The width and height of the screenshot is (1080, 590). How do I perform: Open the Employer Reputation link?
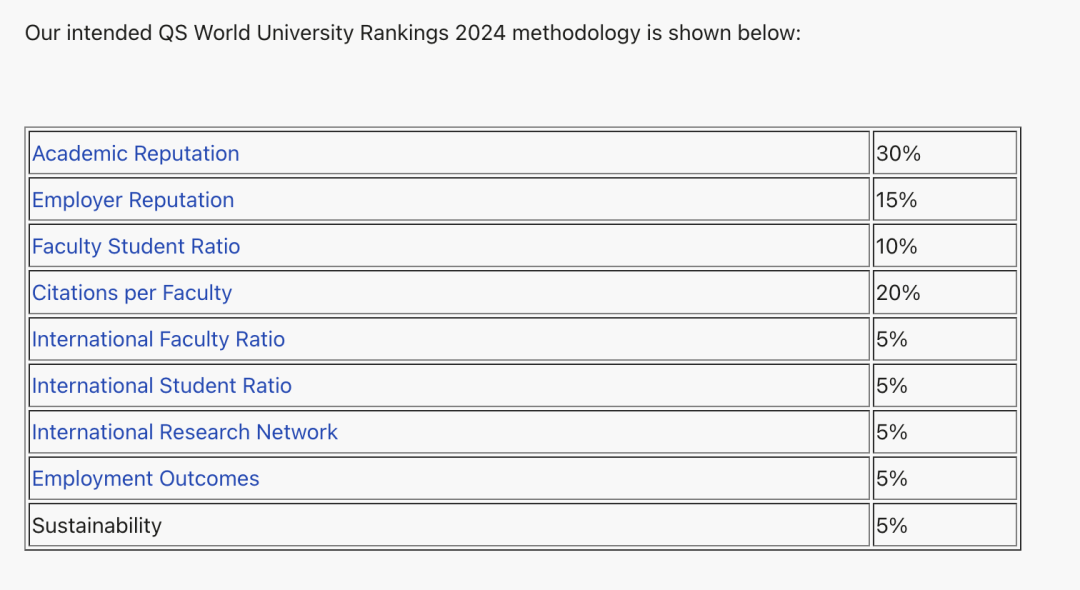[x=133, y=200]
